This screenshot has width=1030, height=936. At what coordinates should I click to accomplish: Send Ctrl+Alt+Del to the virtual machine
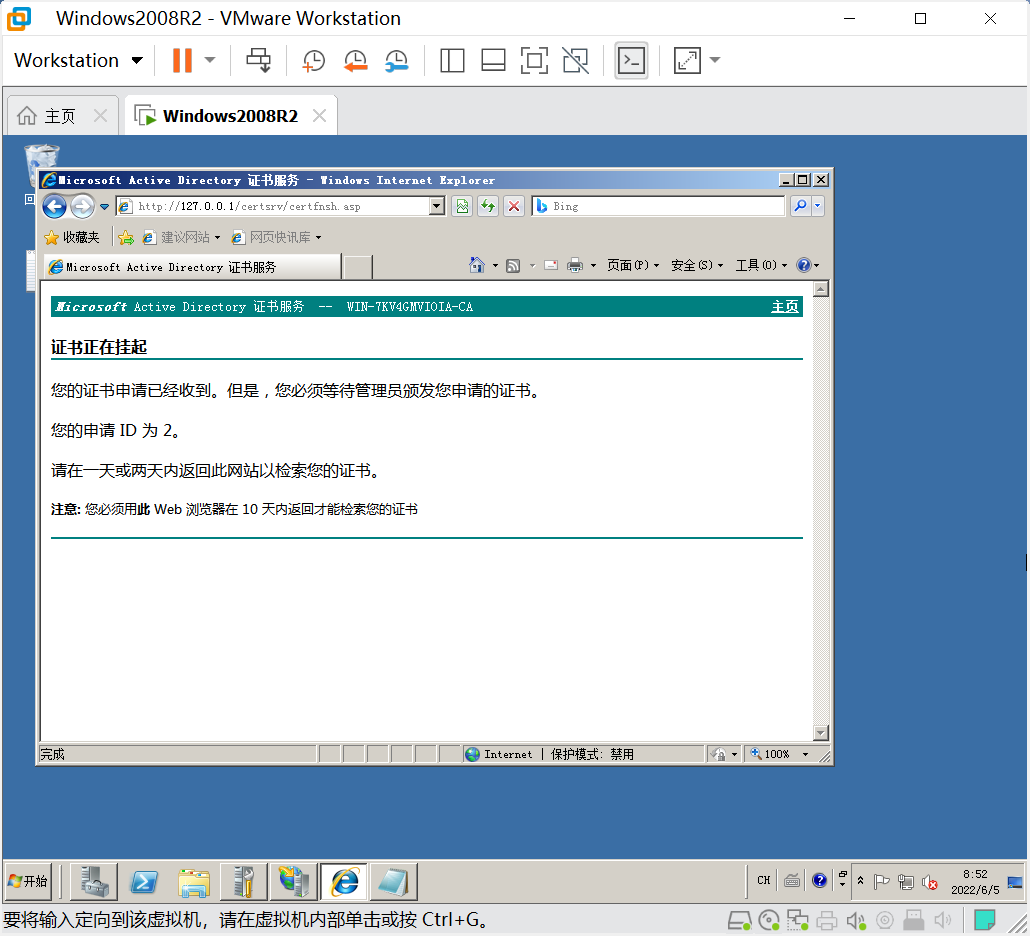point(258,60)
